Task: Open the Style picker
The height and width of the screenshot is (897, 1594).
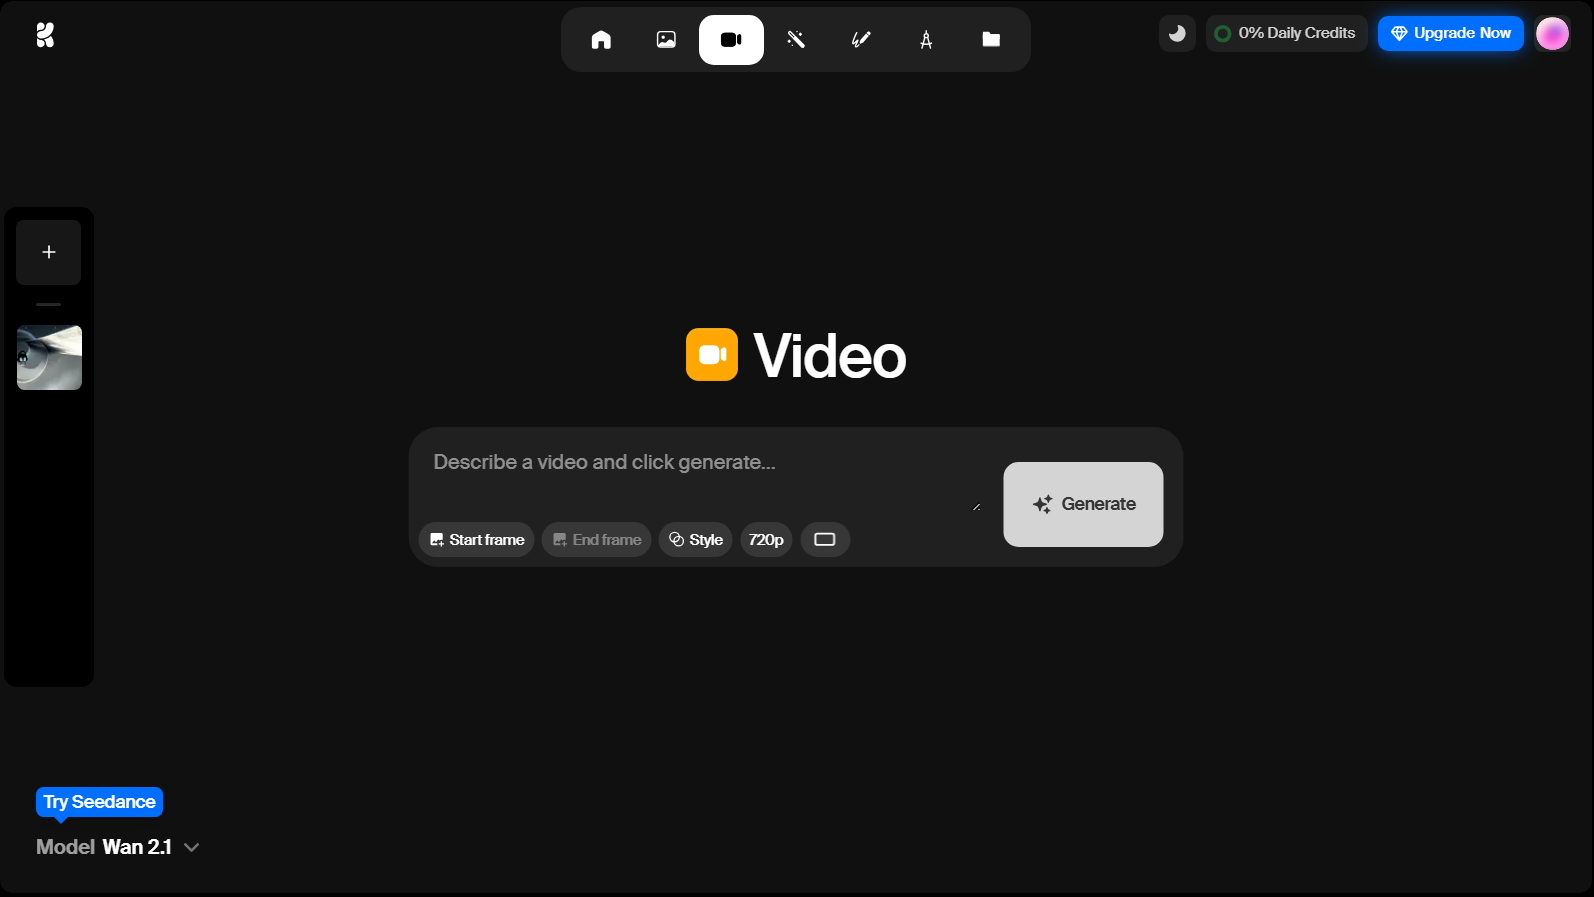Action: tap(695, 540)
